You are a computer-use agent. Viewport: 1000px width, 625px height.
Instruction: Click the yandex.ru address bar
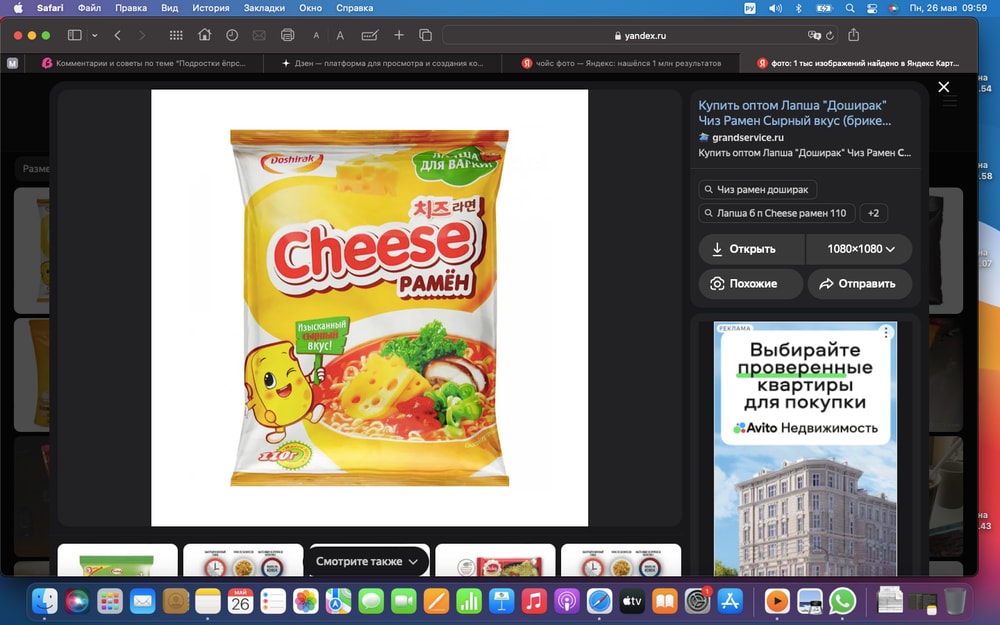(640, 36)
